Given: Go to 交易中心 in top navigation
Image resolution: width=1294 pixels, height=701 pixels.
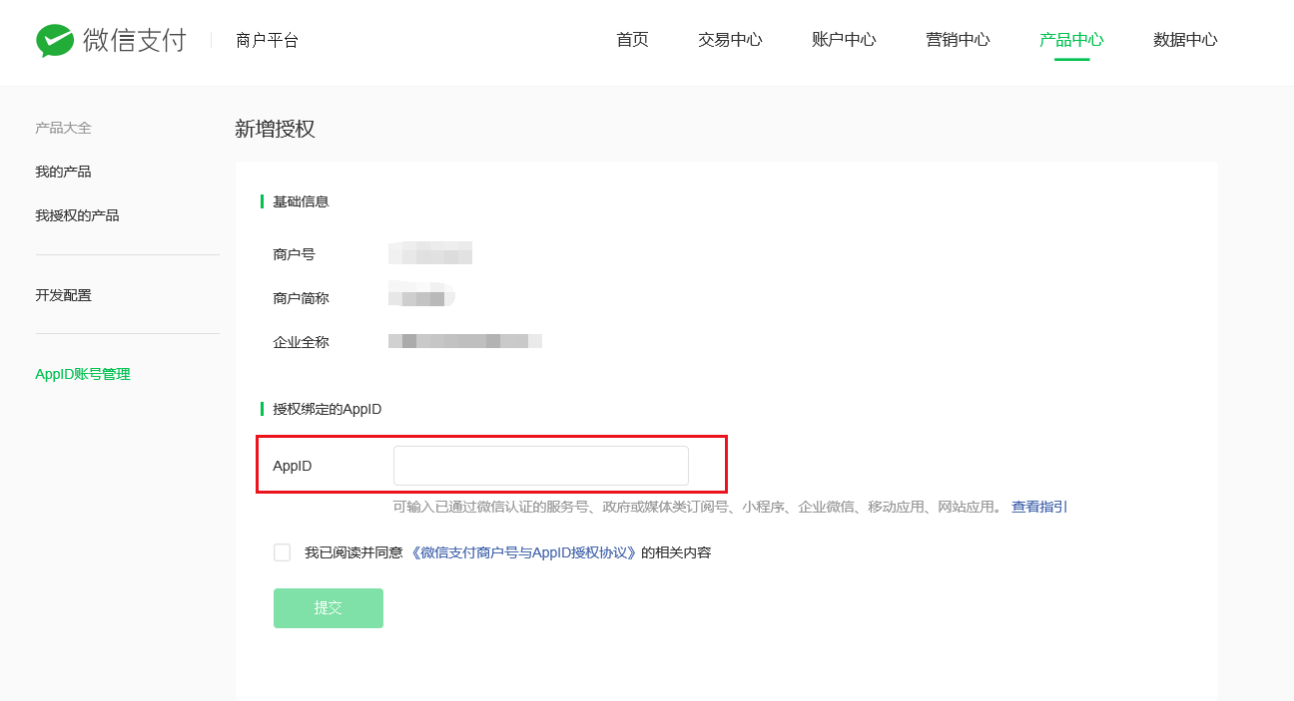Looking at the screenshot, I should pos(730,40).
